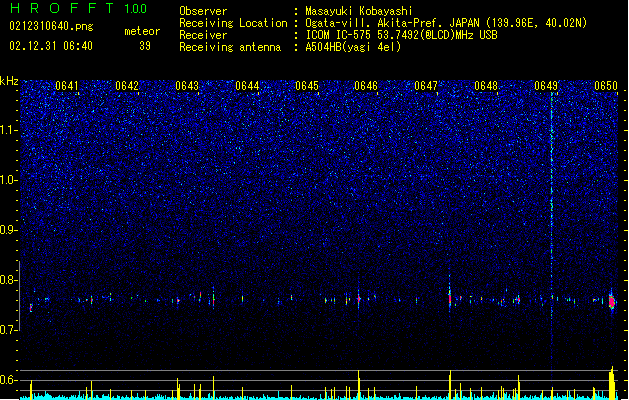This screenshot has height=400, width=629.
Task: Click the 0.9 frequency axis label
Action: tap(9, 230)
